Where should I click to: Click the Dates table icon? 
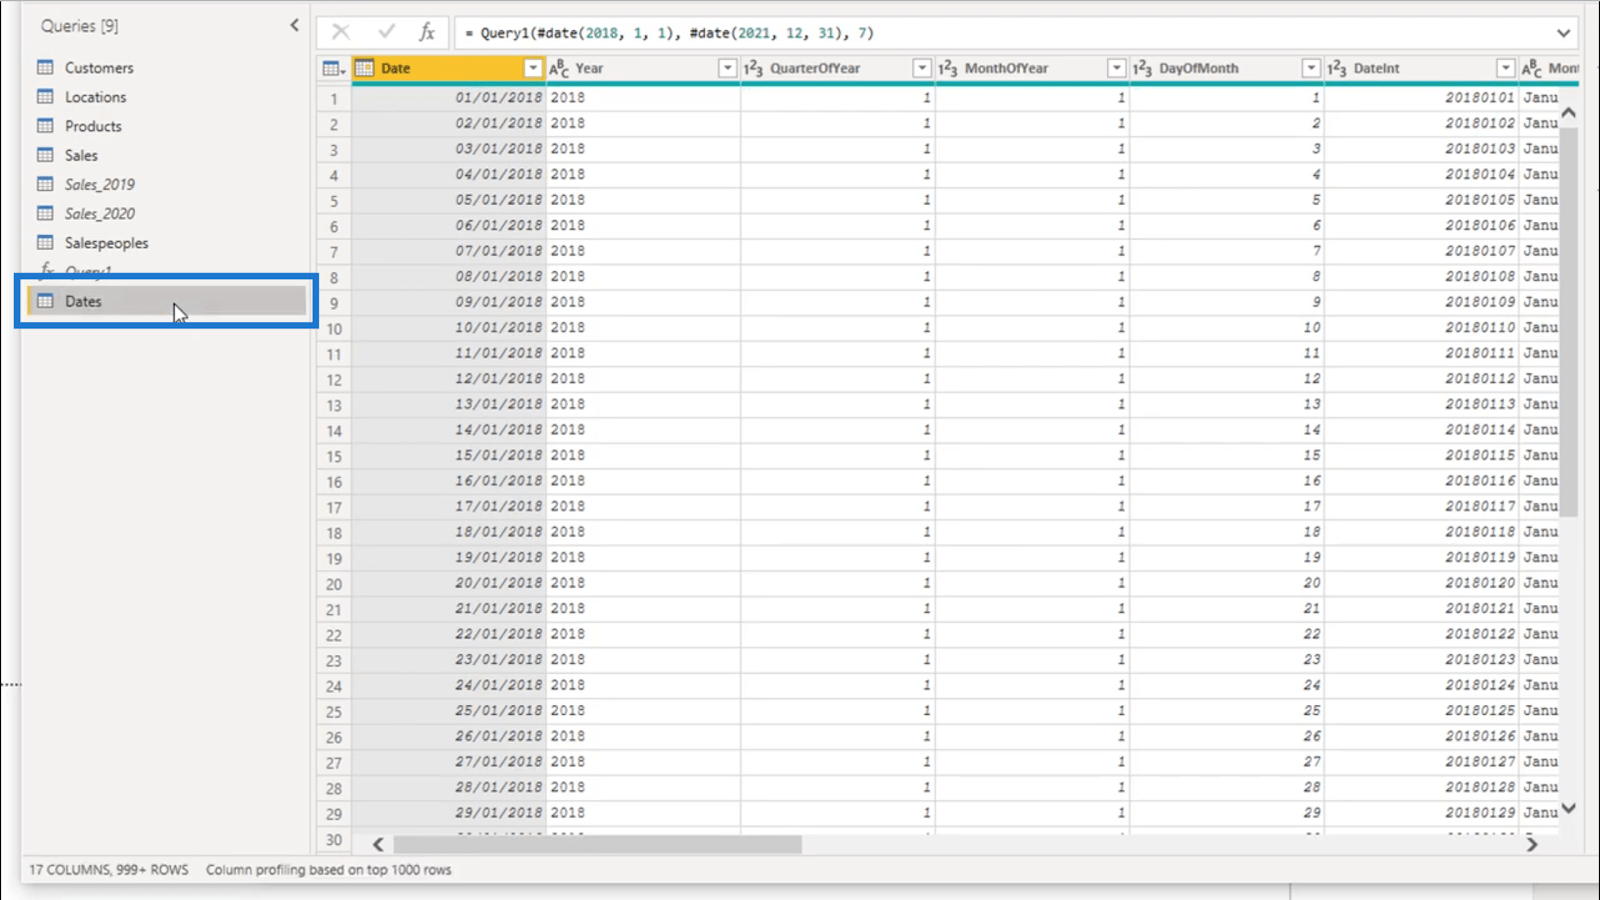45,301
